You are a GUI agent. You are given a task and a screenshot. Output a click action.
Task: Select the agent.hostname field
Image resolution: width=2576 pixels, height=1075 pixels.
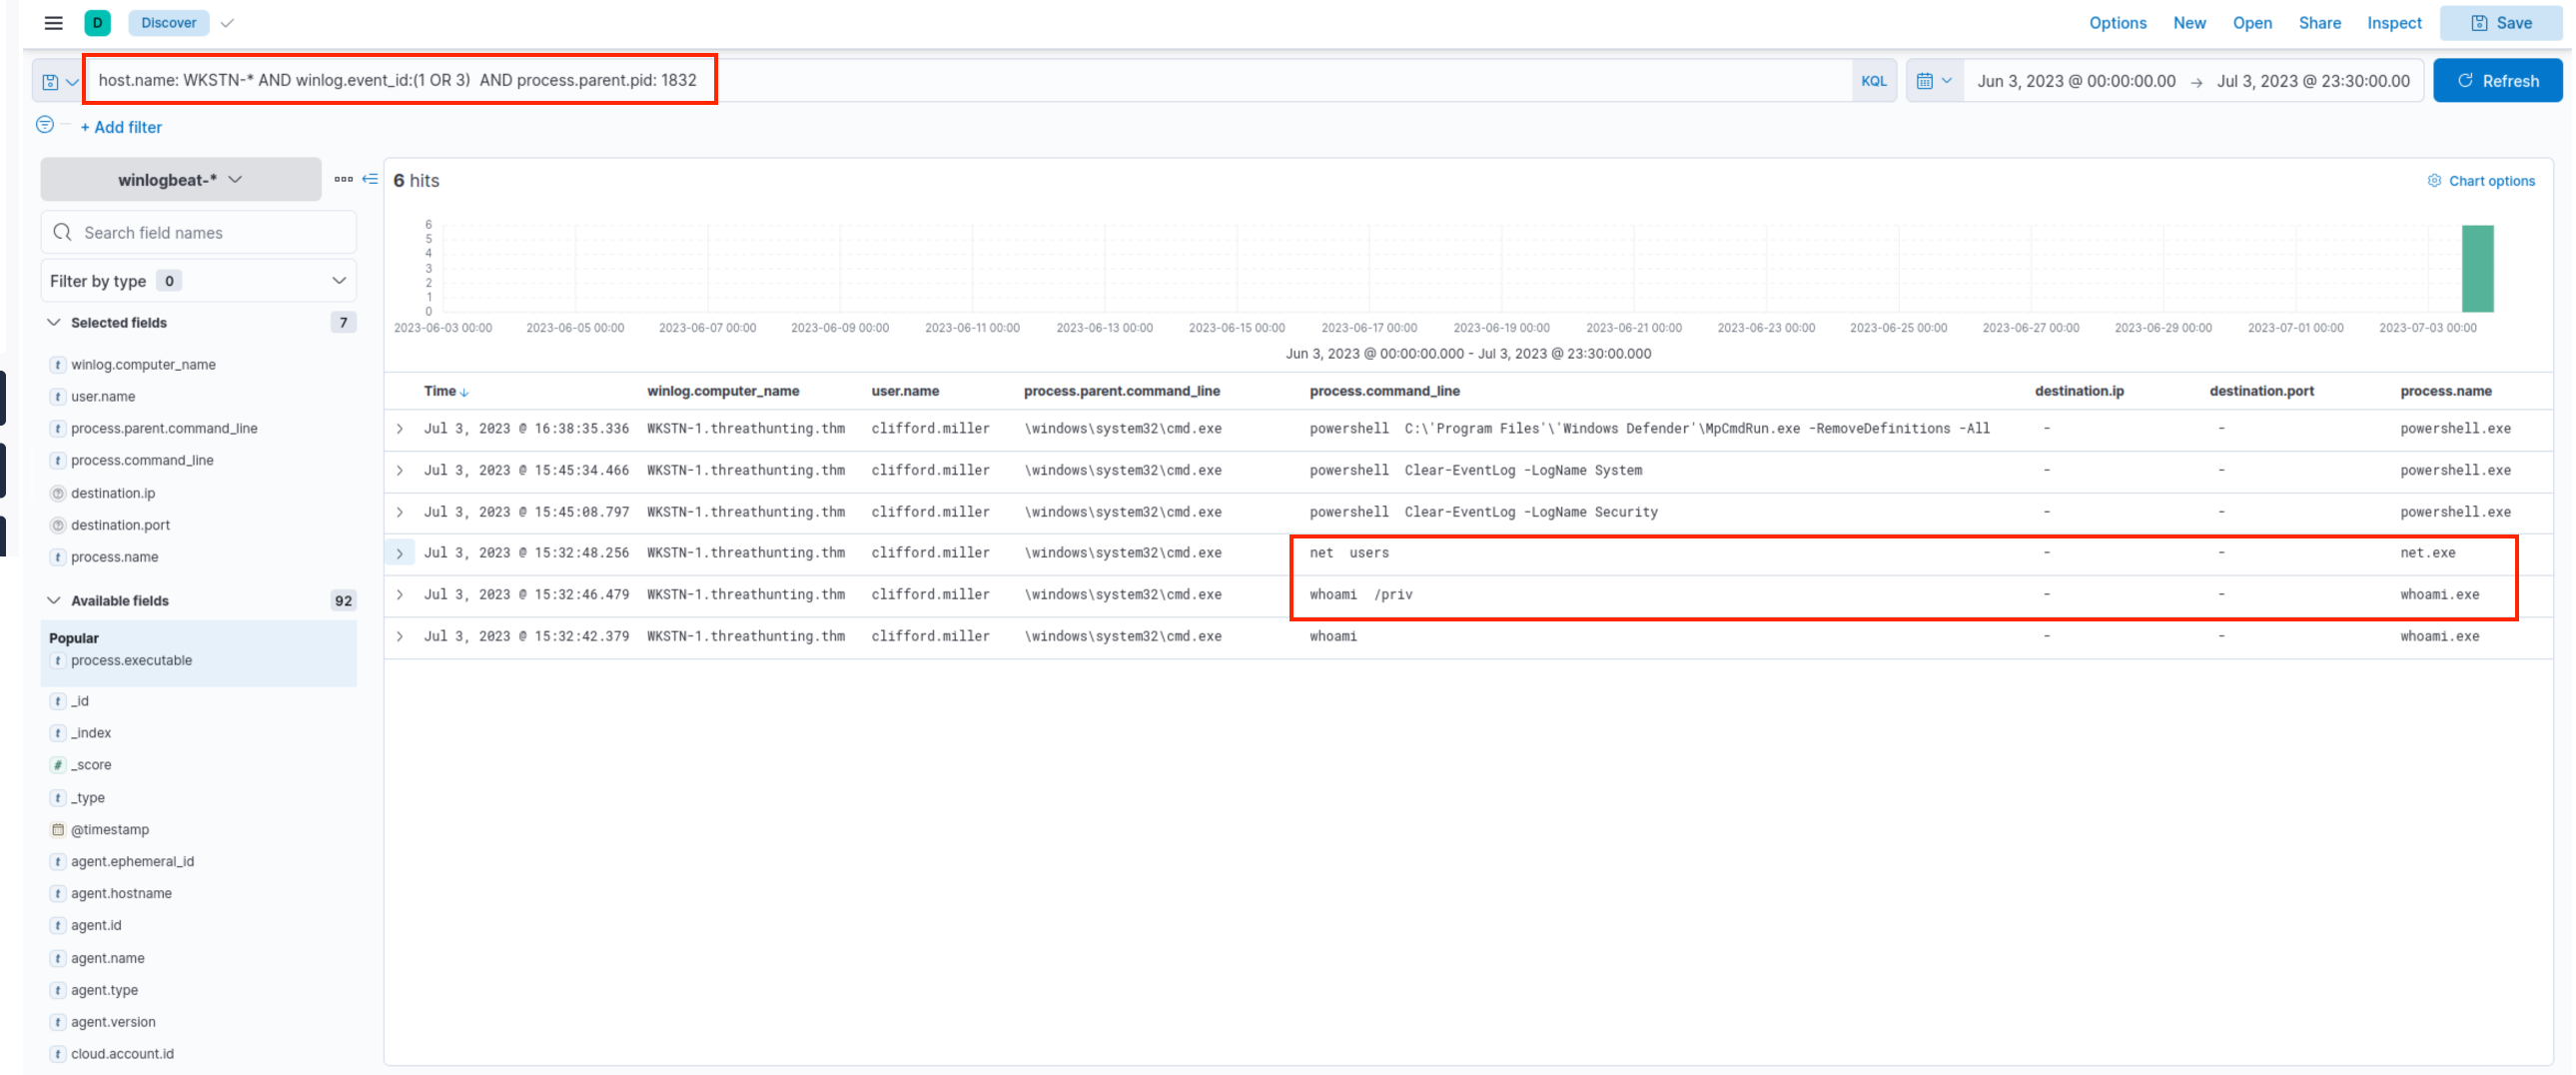[121, 895]
